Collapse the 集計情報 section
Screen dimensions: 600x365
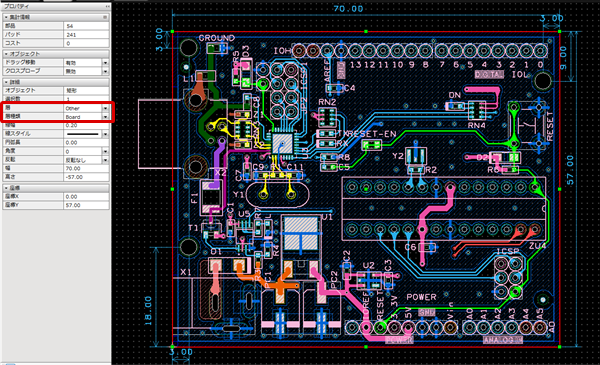click(x=7, y=17)
